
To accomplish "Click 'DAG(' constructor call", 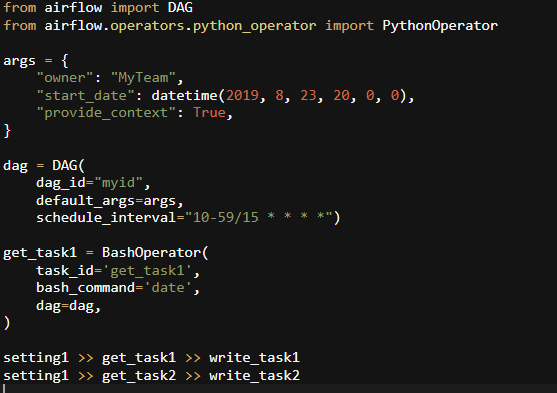I will coord(68,165).
